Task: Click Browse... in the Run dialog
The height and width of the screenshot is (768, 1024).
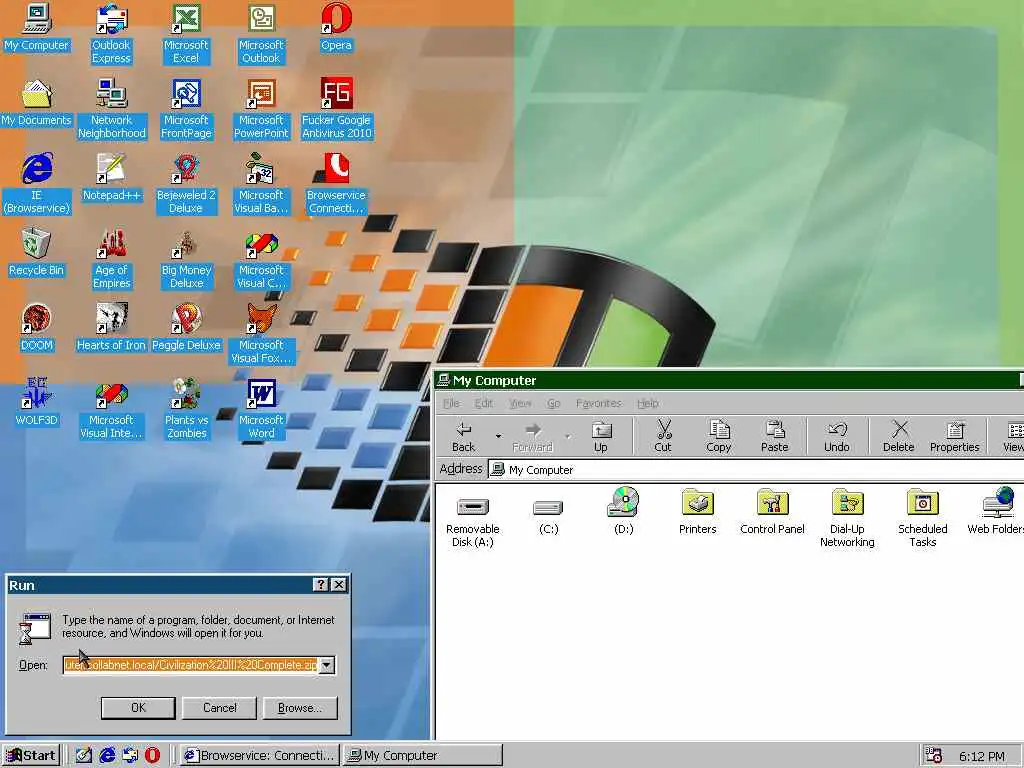Action: click(300, 707)
